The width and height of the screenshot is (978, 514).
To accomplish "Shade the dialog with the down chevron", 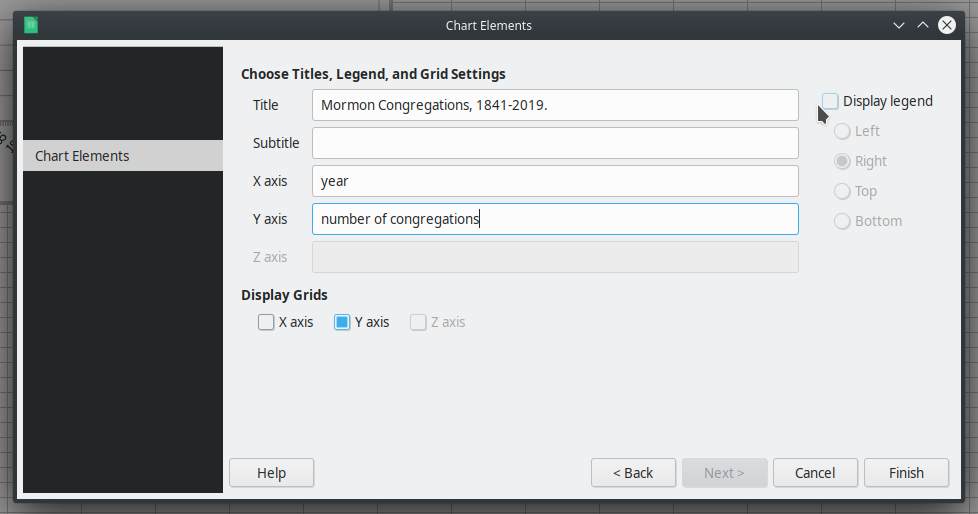I will [x=899, y=26].
